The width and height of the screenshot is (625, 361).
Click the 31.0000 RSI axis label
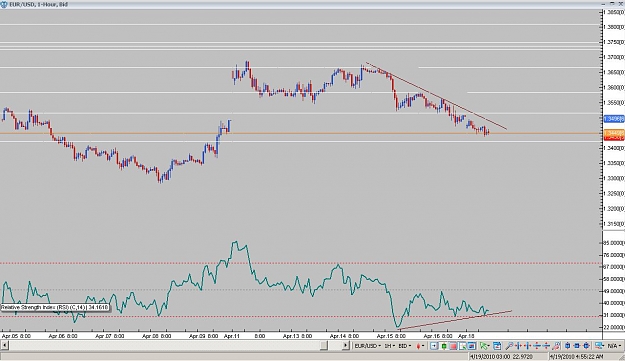tap(614, 315)
